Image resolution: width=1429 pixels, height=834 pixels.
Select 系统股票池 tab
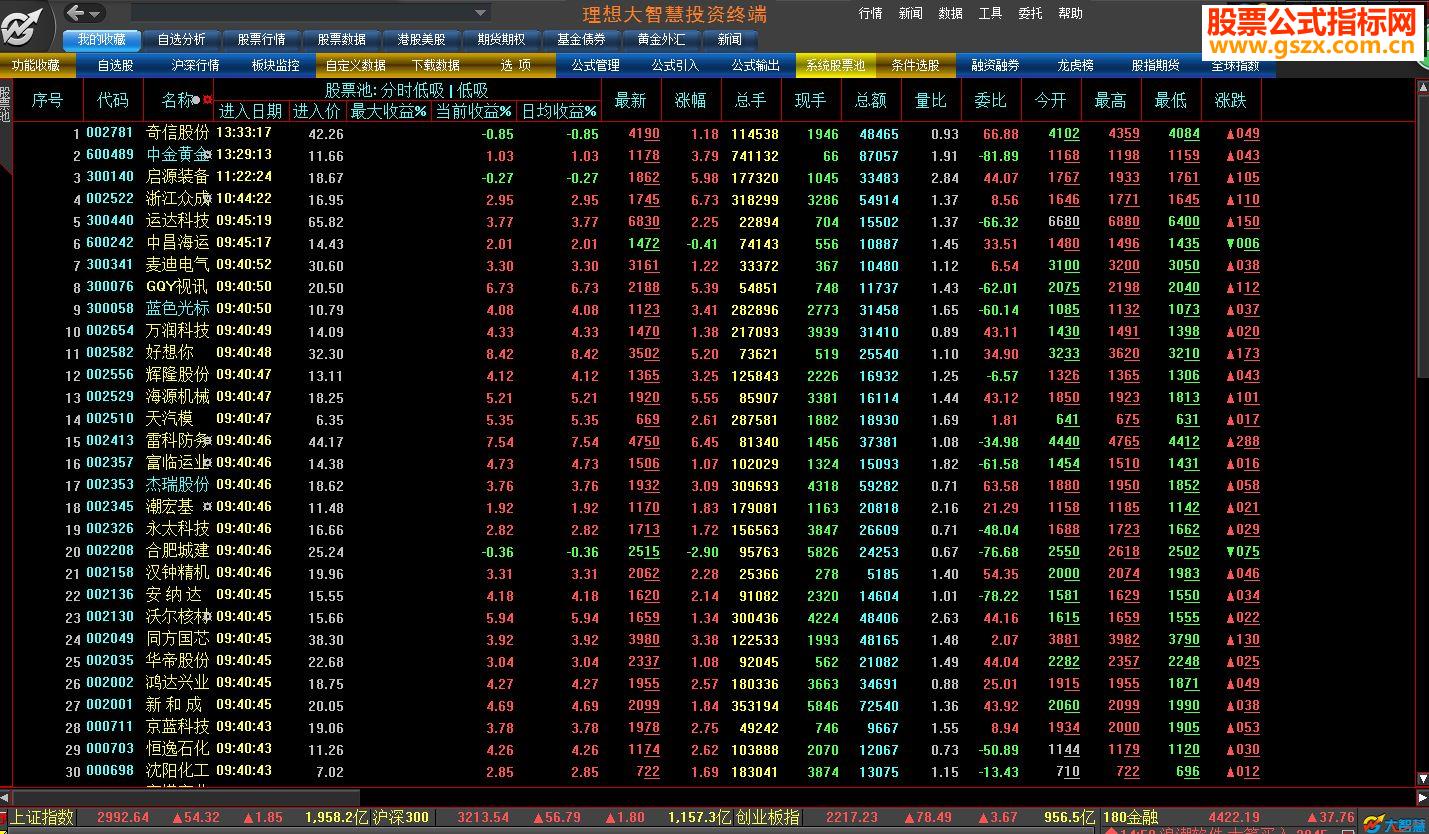(836, 65)
